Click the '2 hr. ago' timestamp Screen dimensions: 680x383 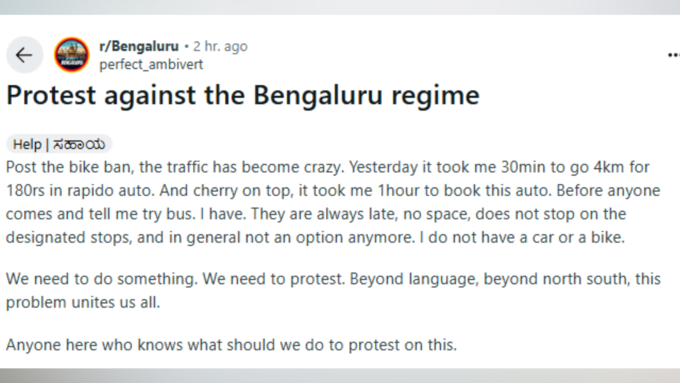[220, 46]
